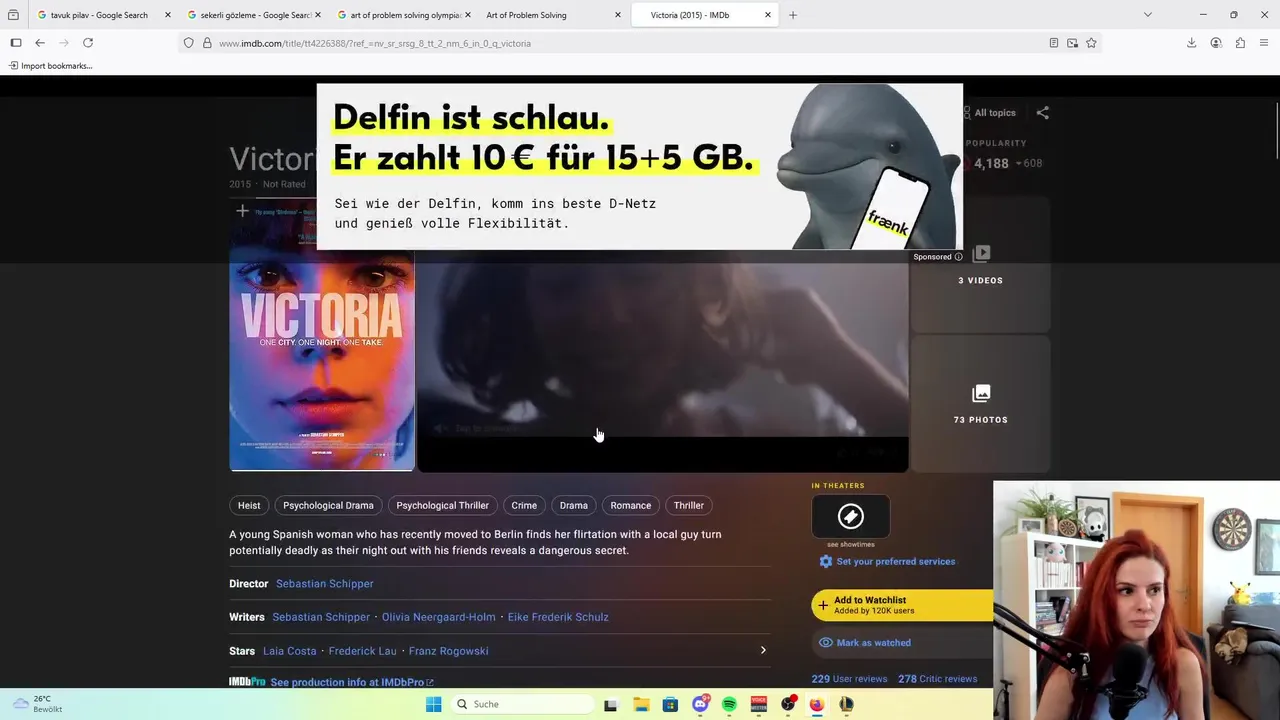
Task: Click the IMDb share icon
Action: pos(1043,113)
